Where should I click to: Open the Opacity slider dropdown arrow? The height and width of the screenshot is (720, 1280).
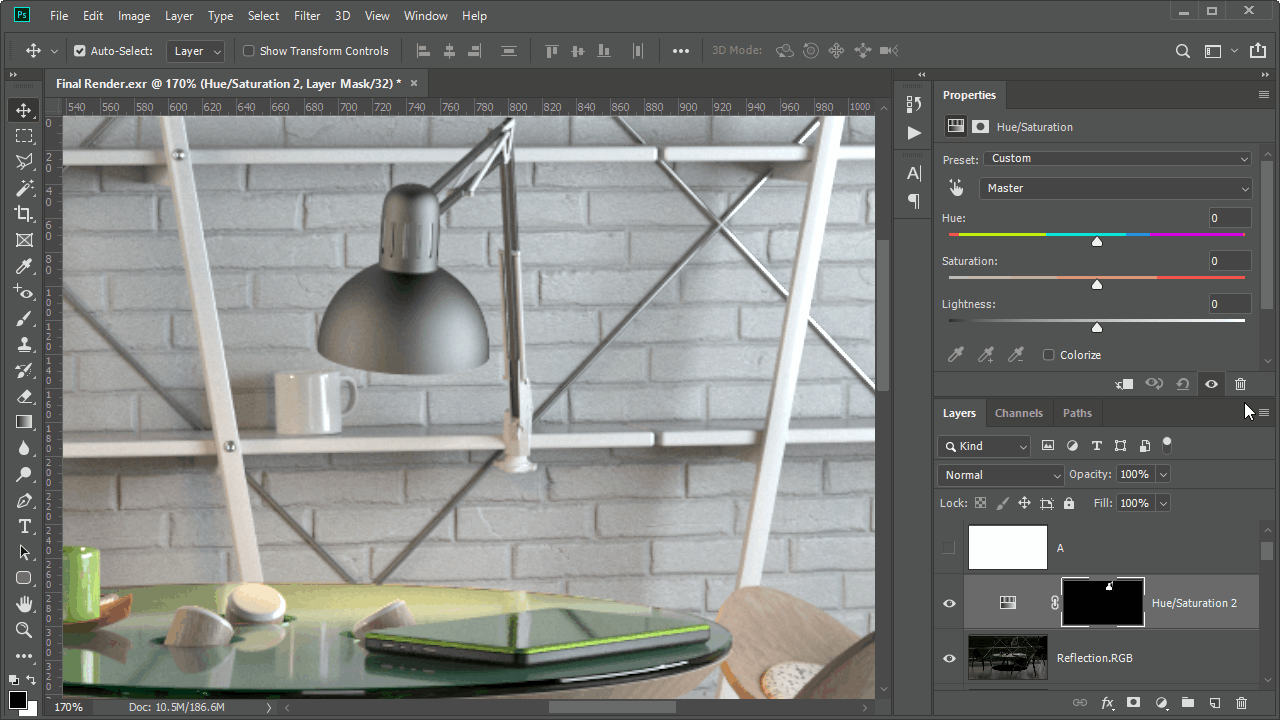coord(1162,474)
